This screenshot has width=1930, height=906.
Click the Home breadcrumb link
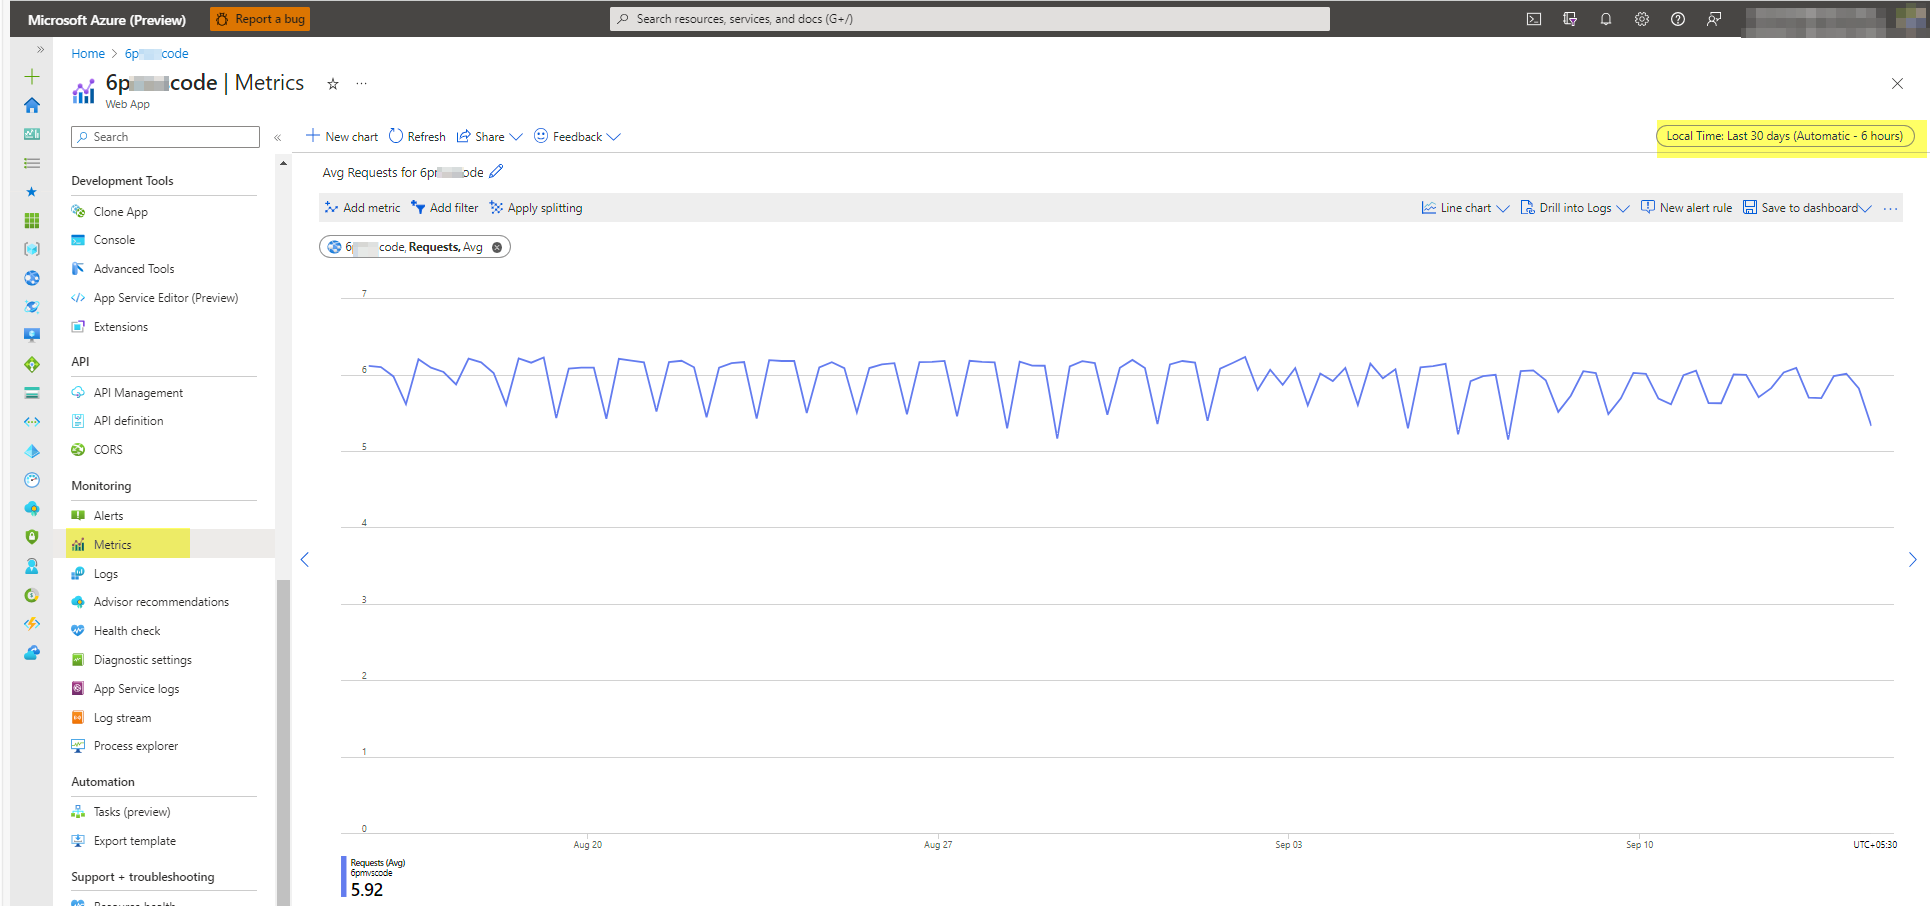pyautogui.click(x=88, y=54)
